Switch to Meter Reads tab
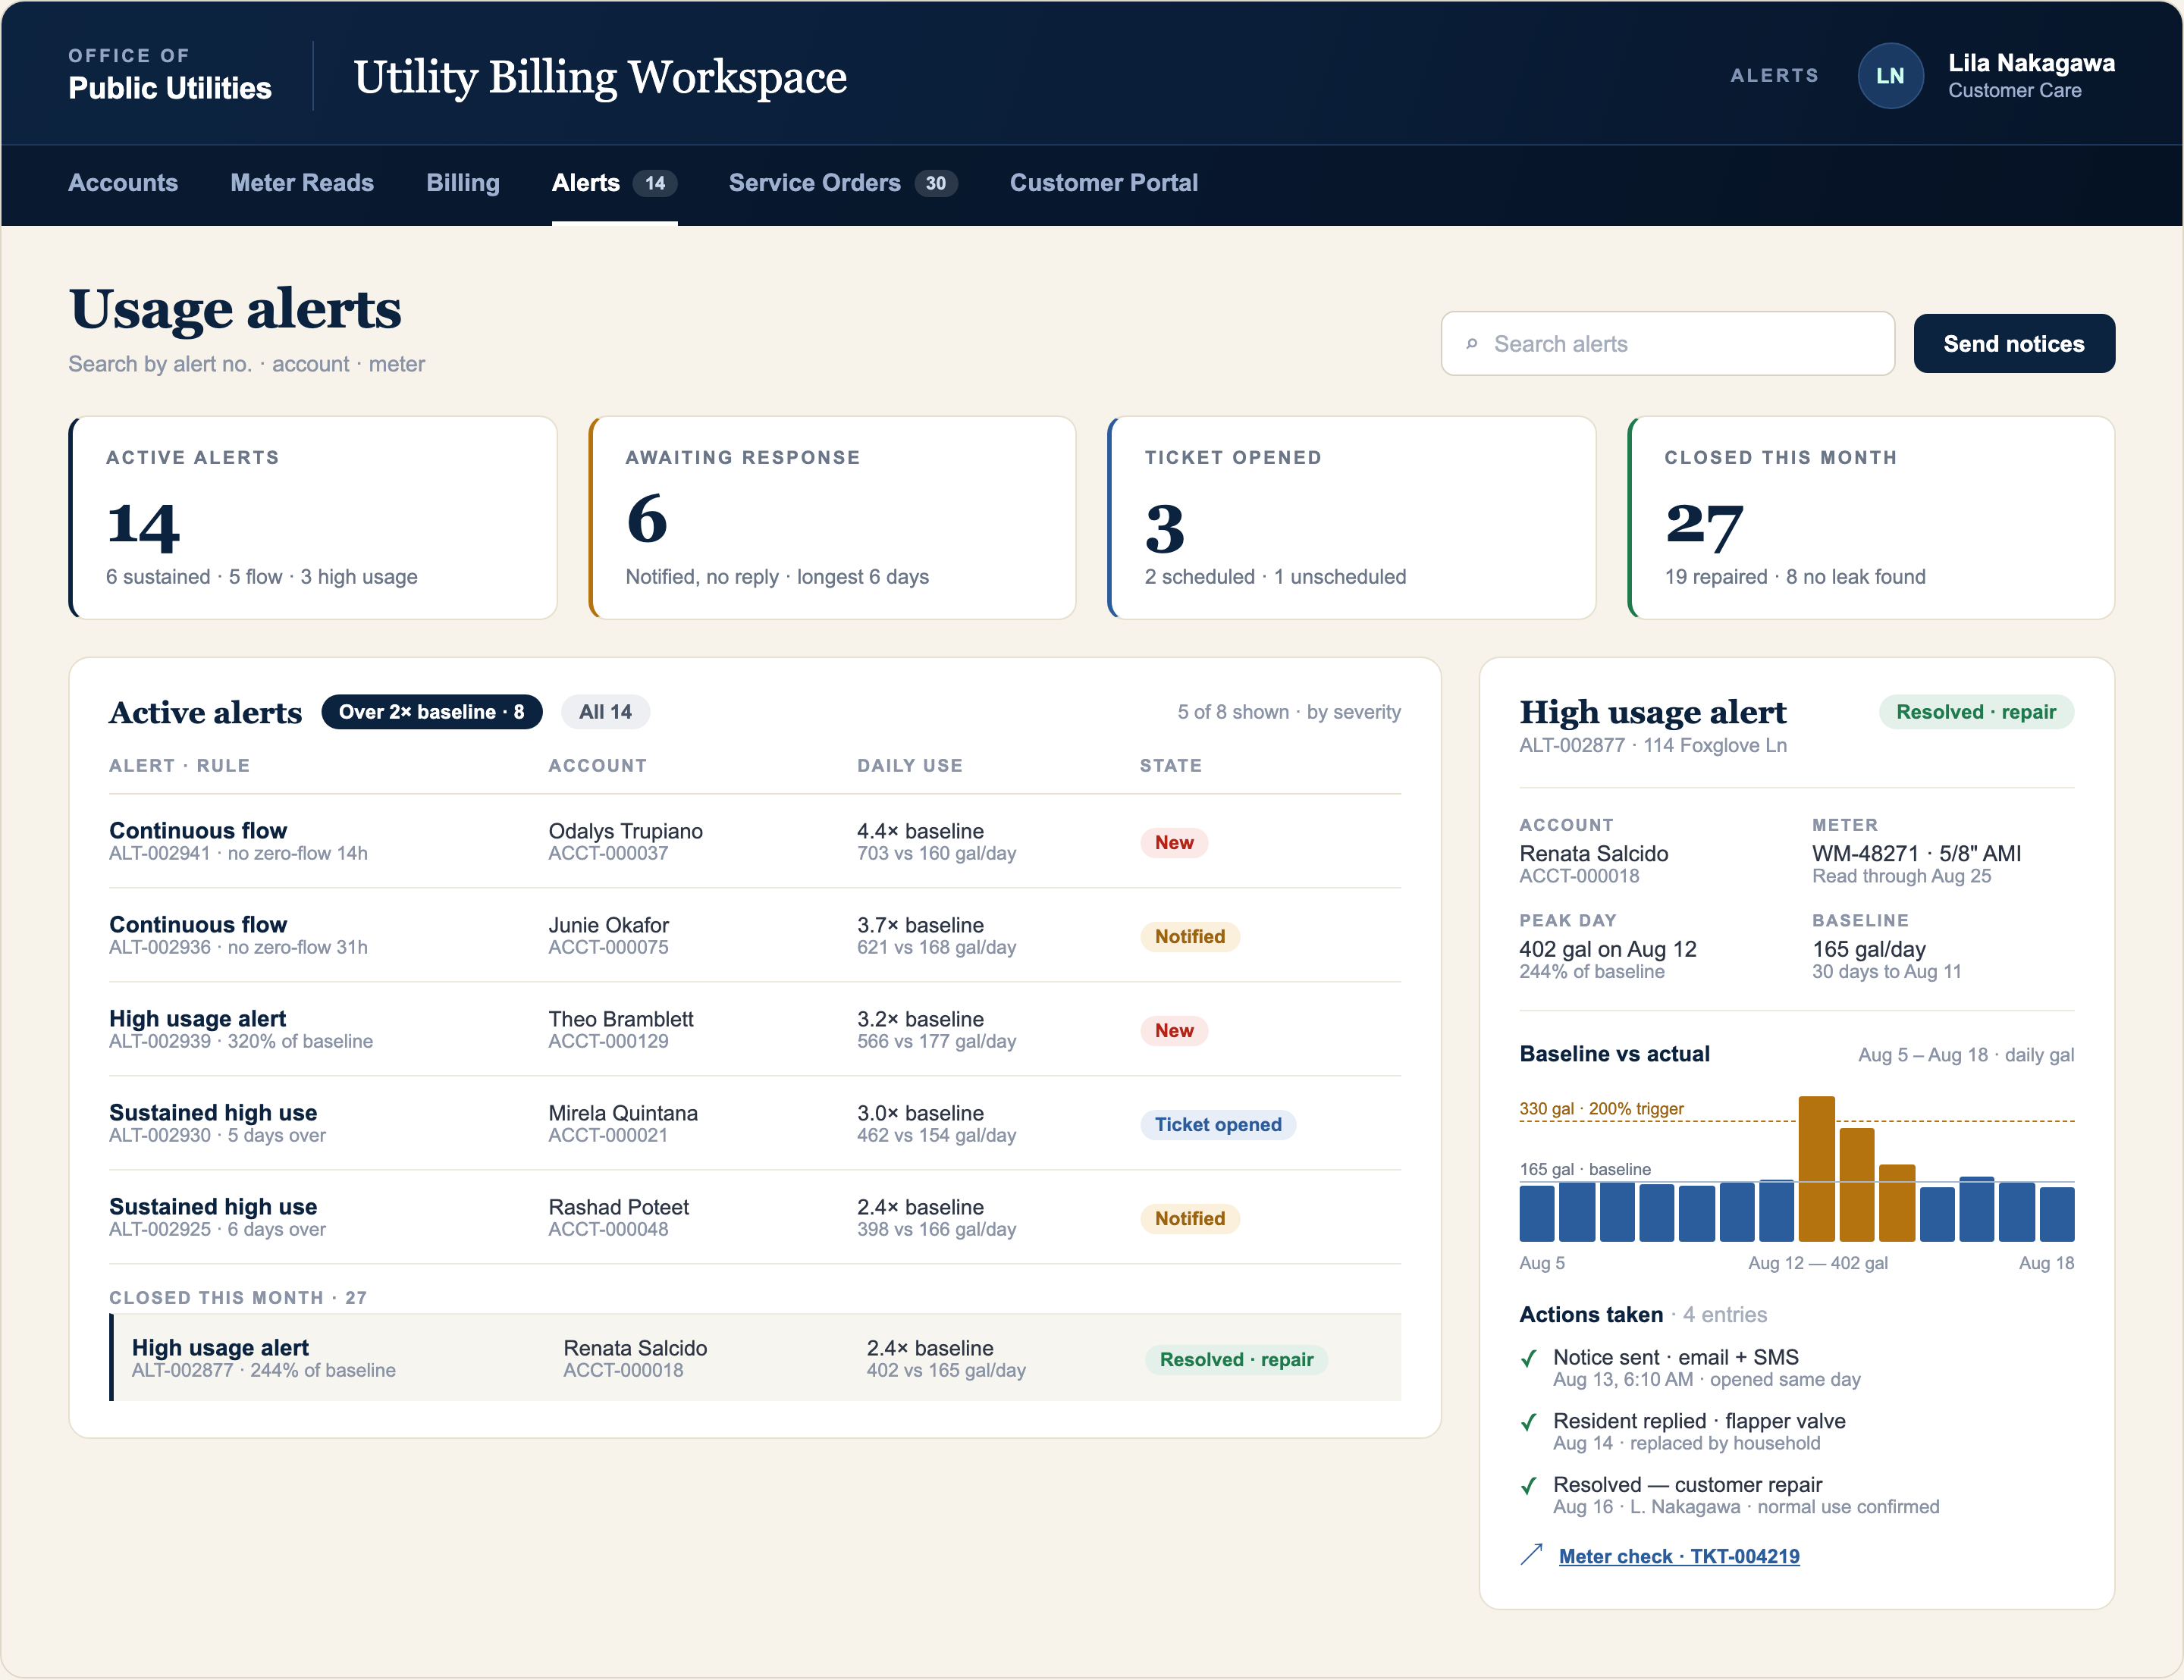 pyautogui.click(x=302, y=183)
